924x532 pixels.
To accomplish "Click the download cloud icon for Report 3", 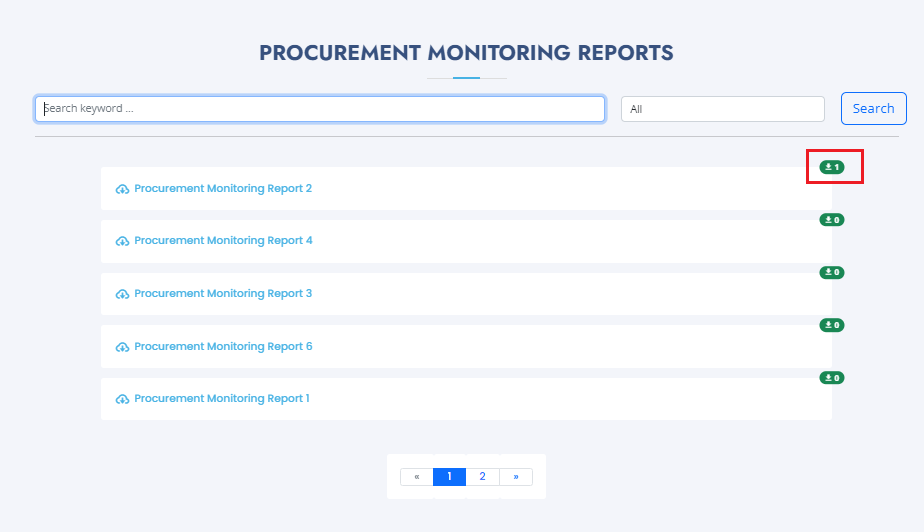I will (122, 294).
